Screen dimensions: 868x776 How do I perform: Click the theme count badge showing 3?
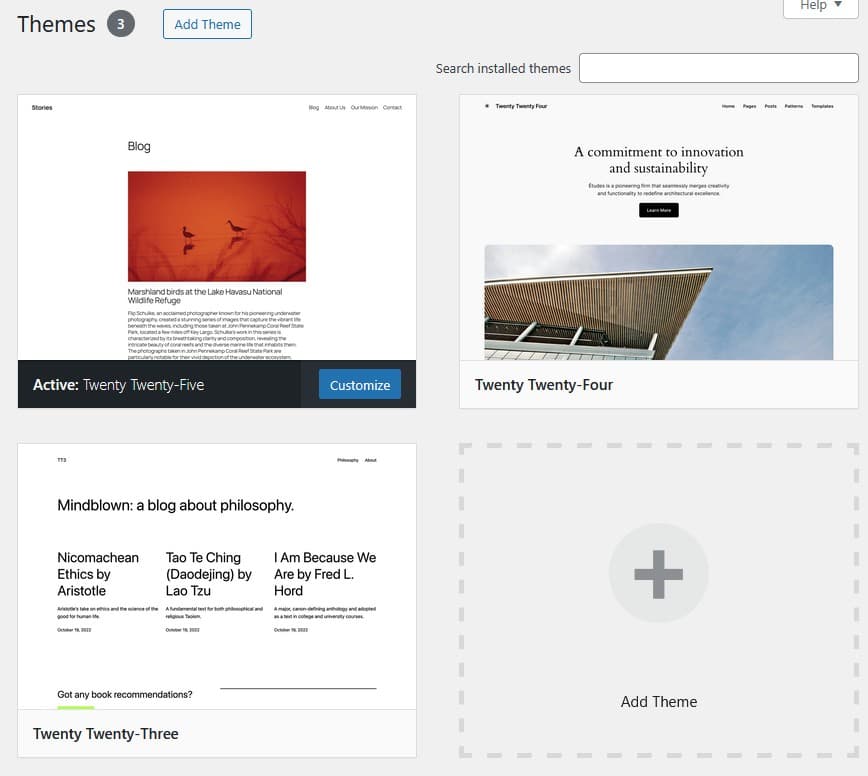pos(120,24)
